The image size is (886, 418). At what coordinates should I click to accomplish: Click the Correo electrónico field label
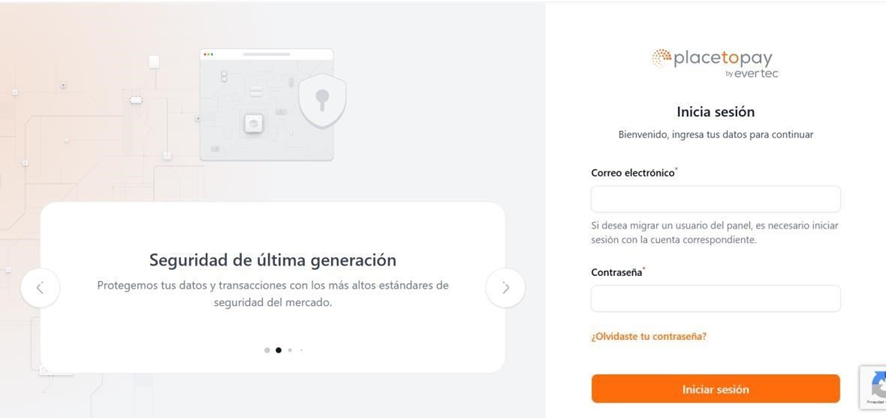pos(633,173)
